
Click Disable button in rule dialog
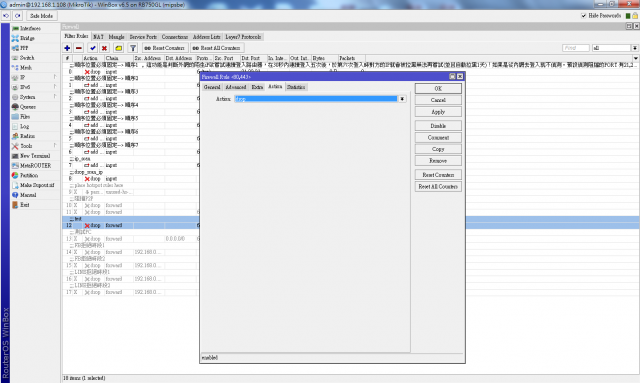[438, 126]
